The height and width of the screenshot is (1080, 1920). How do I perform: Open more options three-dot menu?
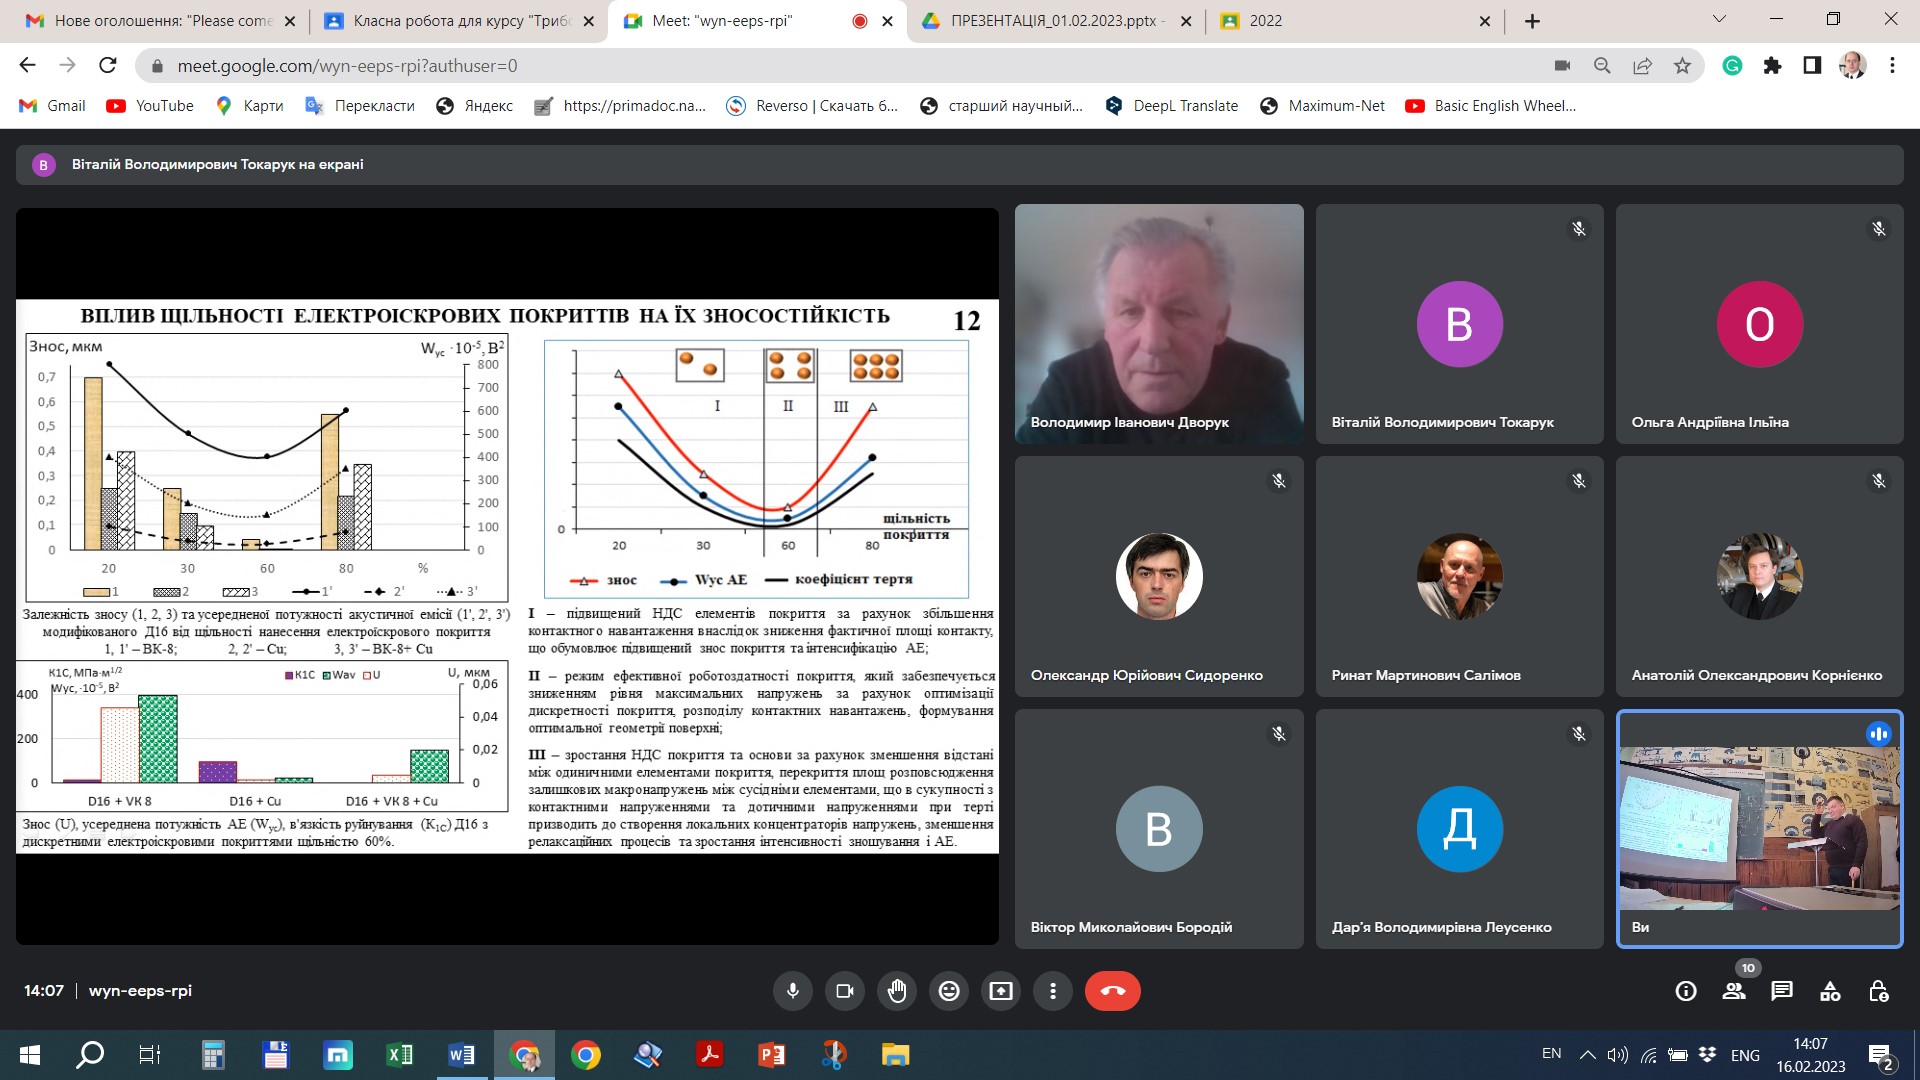[1053, 991]
